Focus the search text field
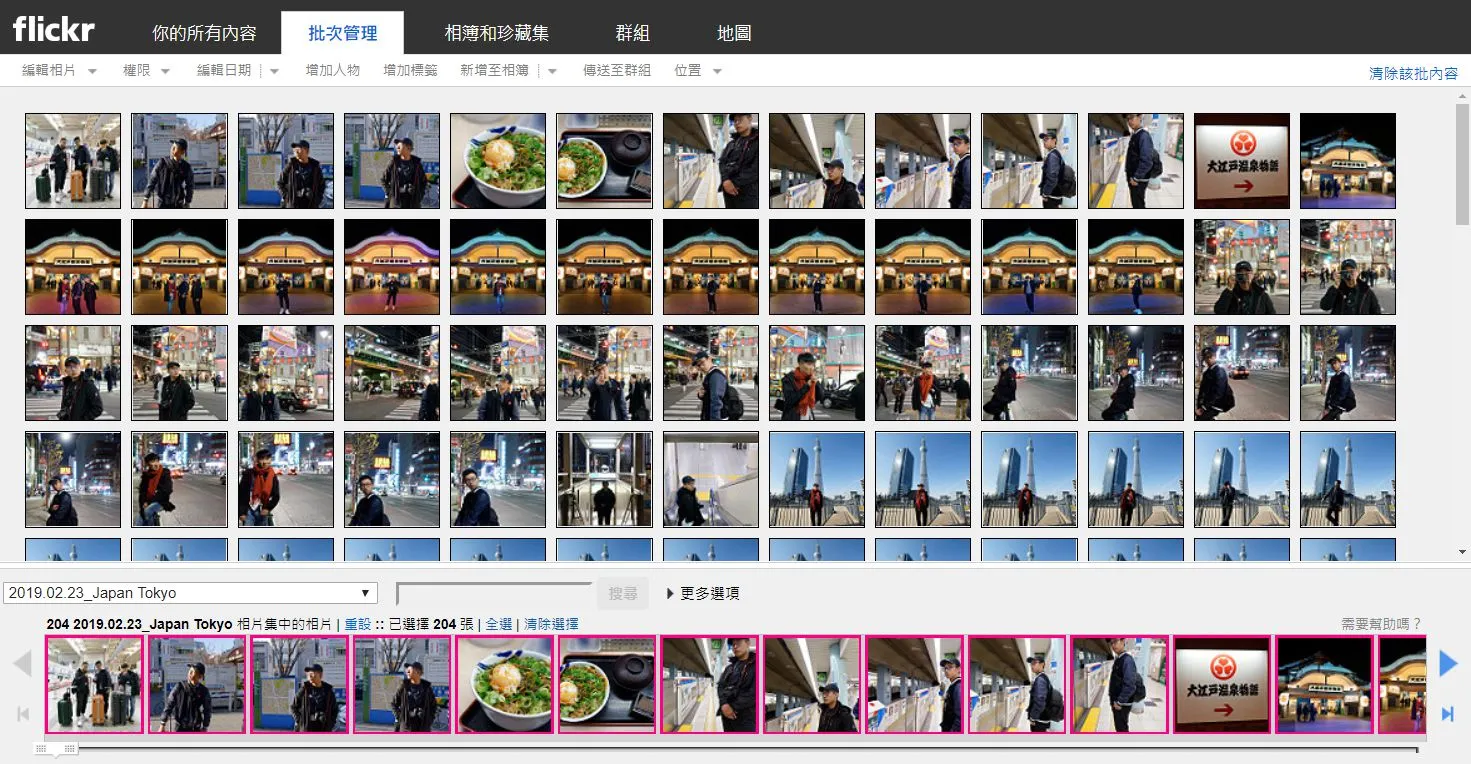Screen dimensions: 1471x764 tap(495, 594)
